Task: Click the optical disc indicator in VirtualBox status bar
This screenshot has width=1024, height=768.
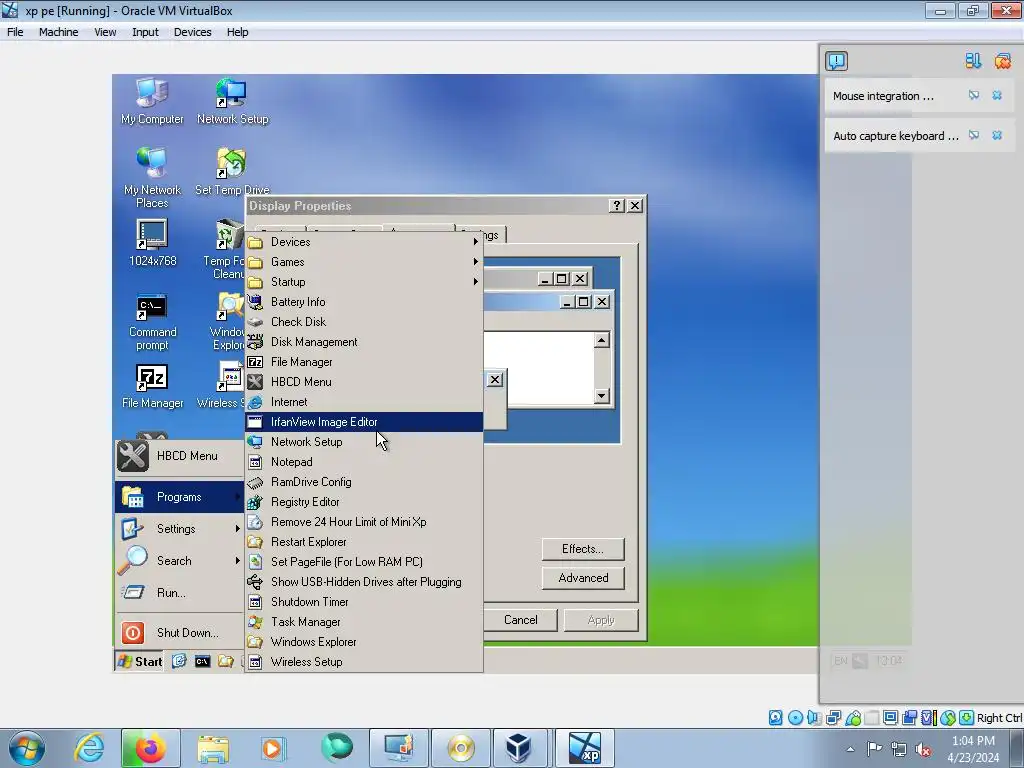Action: tap(795, 718)
